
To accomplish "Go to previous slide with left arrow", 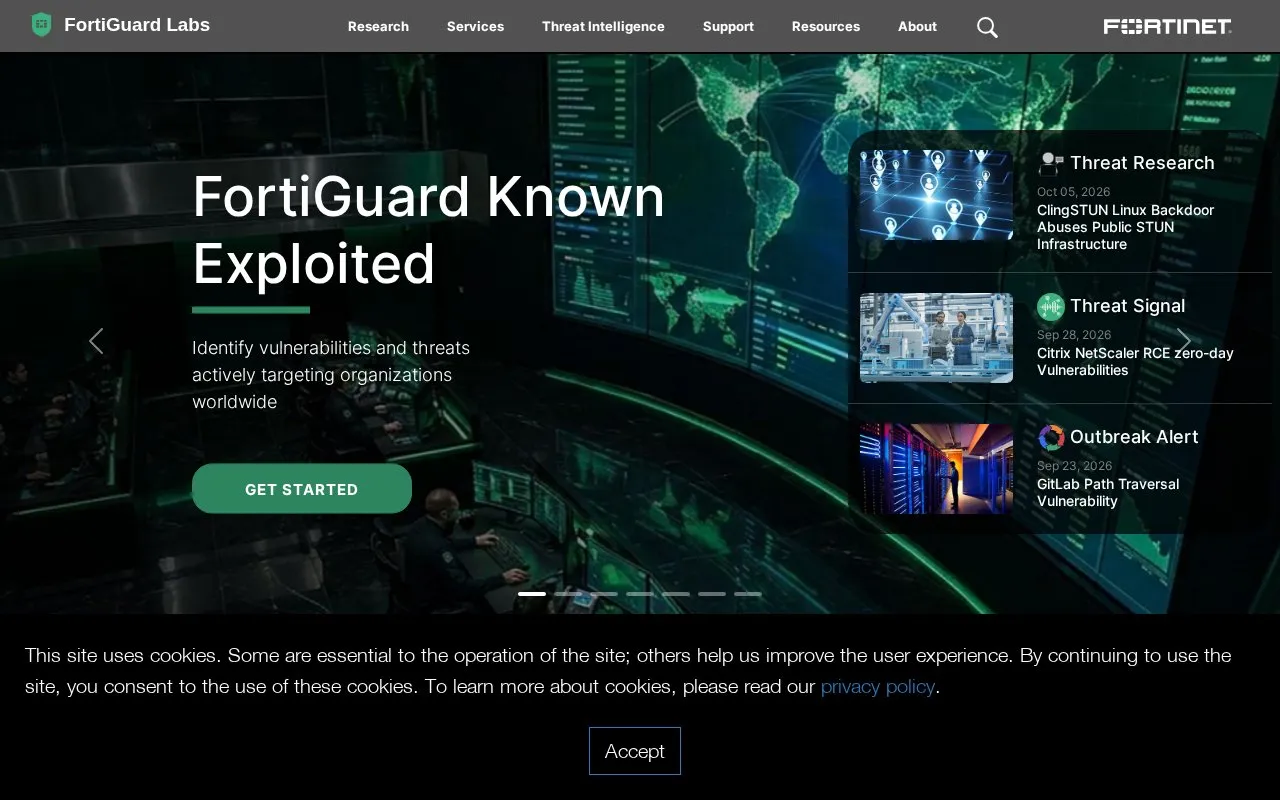I will click(96, 341).
